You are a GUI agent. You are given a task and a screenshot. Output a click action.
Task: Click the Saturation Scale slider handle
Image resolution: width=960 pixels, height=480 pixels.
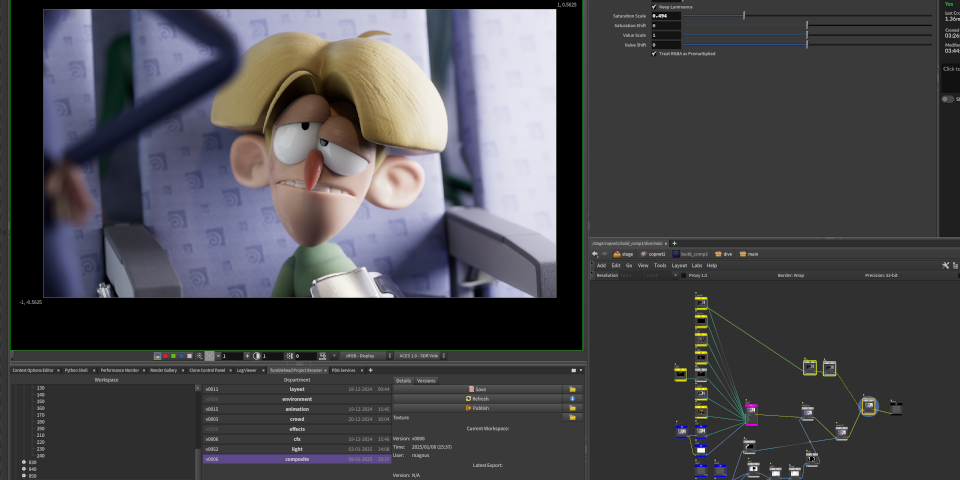[x=743, y=16]
